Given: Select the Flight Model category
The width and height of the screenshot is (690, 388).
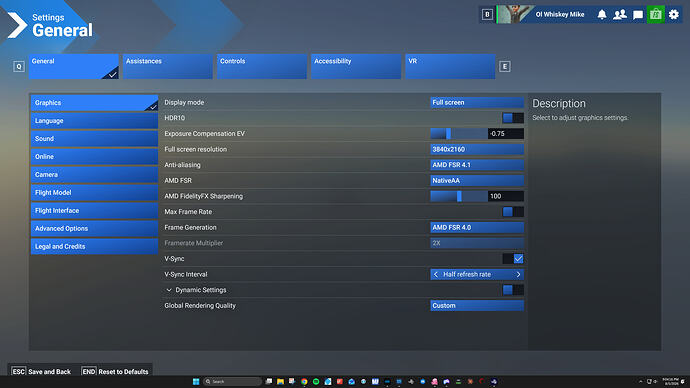Looking at the screenshot, I should (x=94, y=193).
